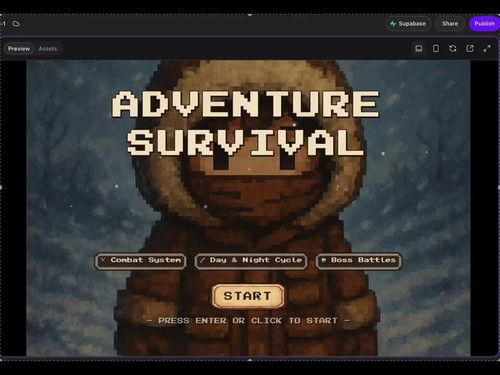Publish the project

pyautogui.click(x=484, y=24)
